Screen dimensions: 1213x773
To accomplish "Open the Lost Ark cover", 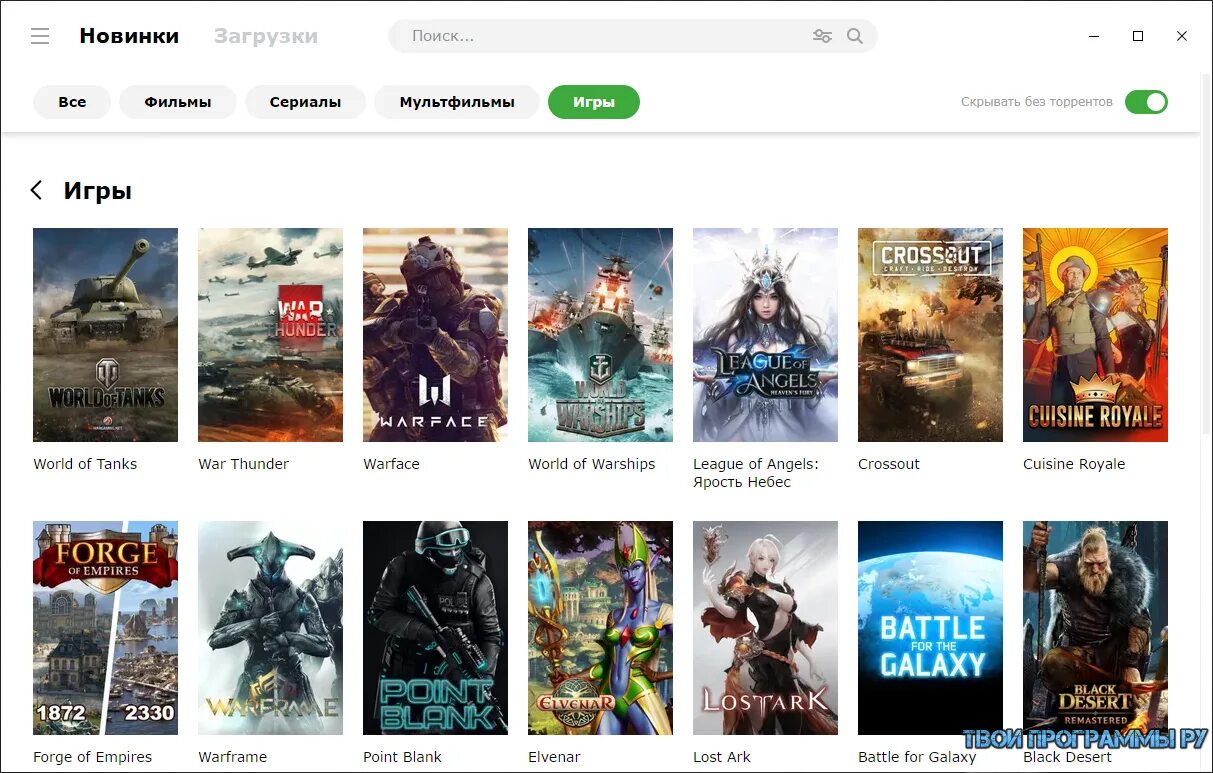I will click(x=765, y=628).
